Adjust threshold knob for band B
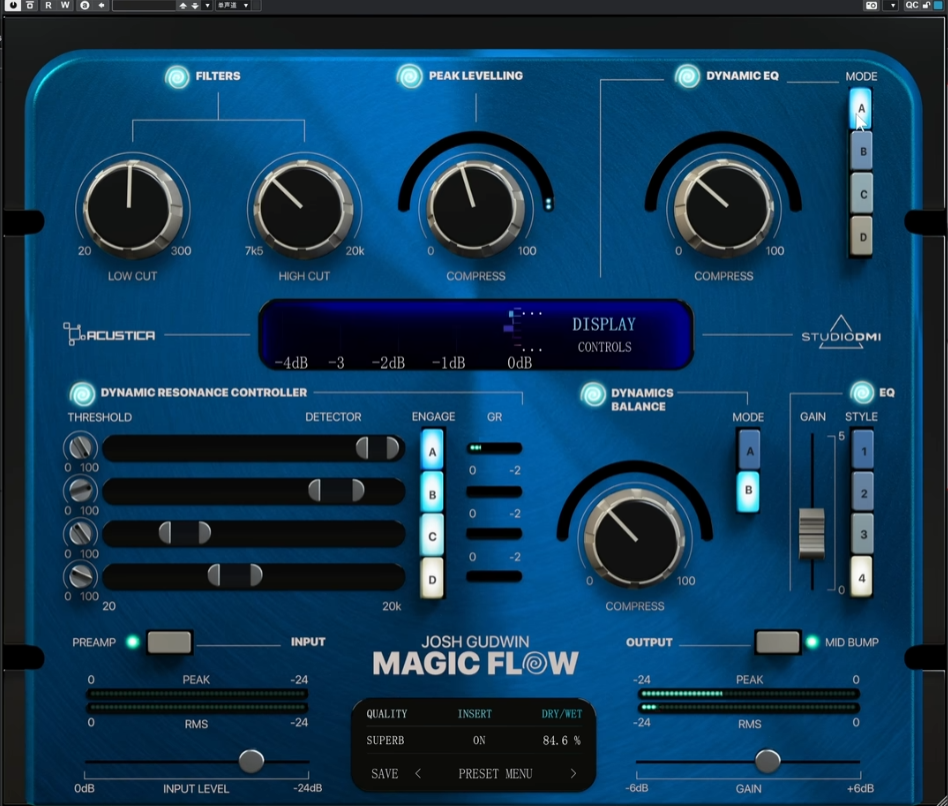 coord(80,490)
